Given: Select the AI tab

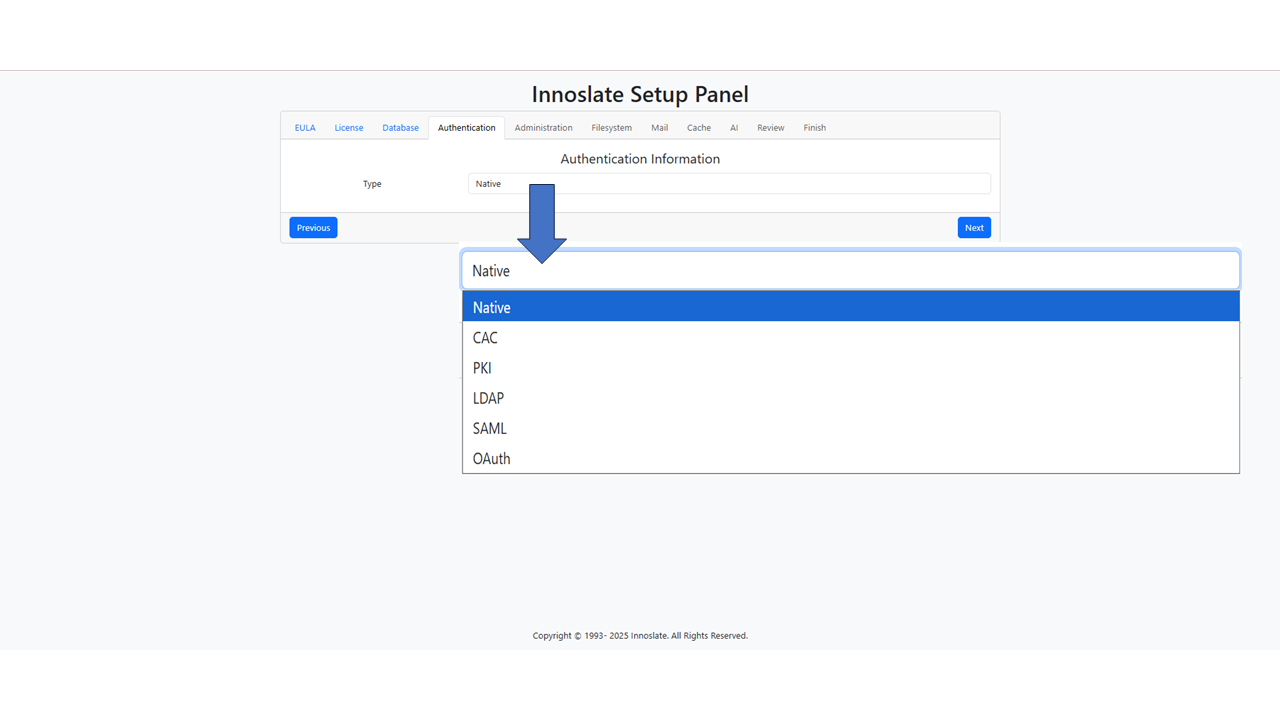Looking at the screenshot, I should click(734, 128).
